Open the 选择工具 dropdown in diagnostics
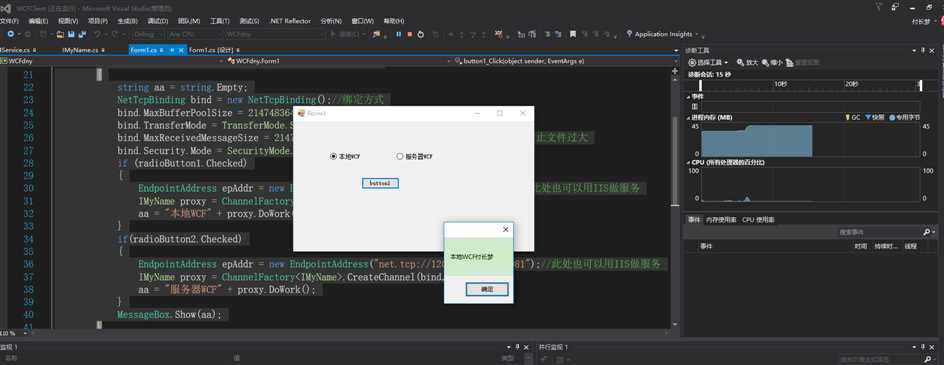 tap(709, 62)
